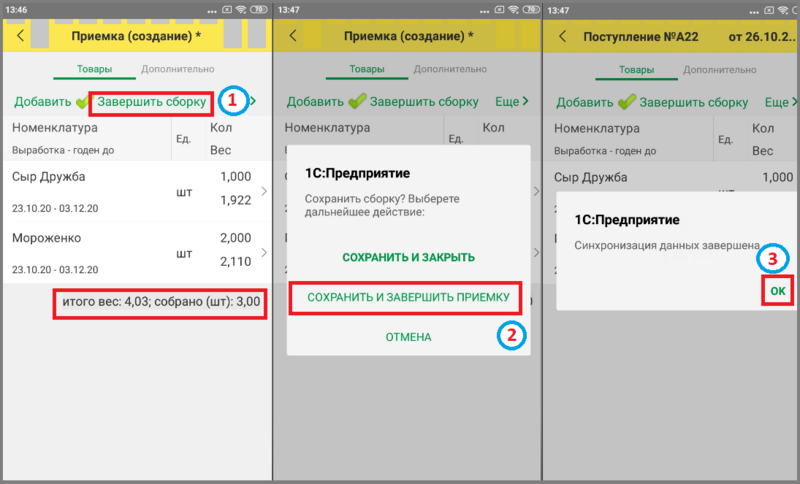Switch to Дополнительно tab in middle screen

(x=450, y=69)
